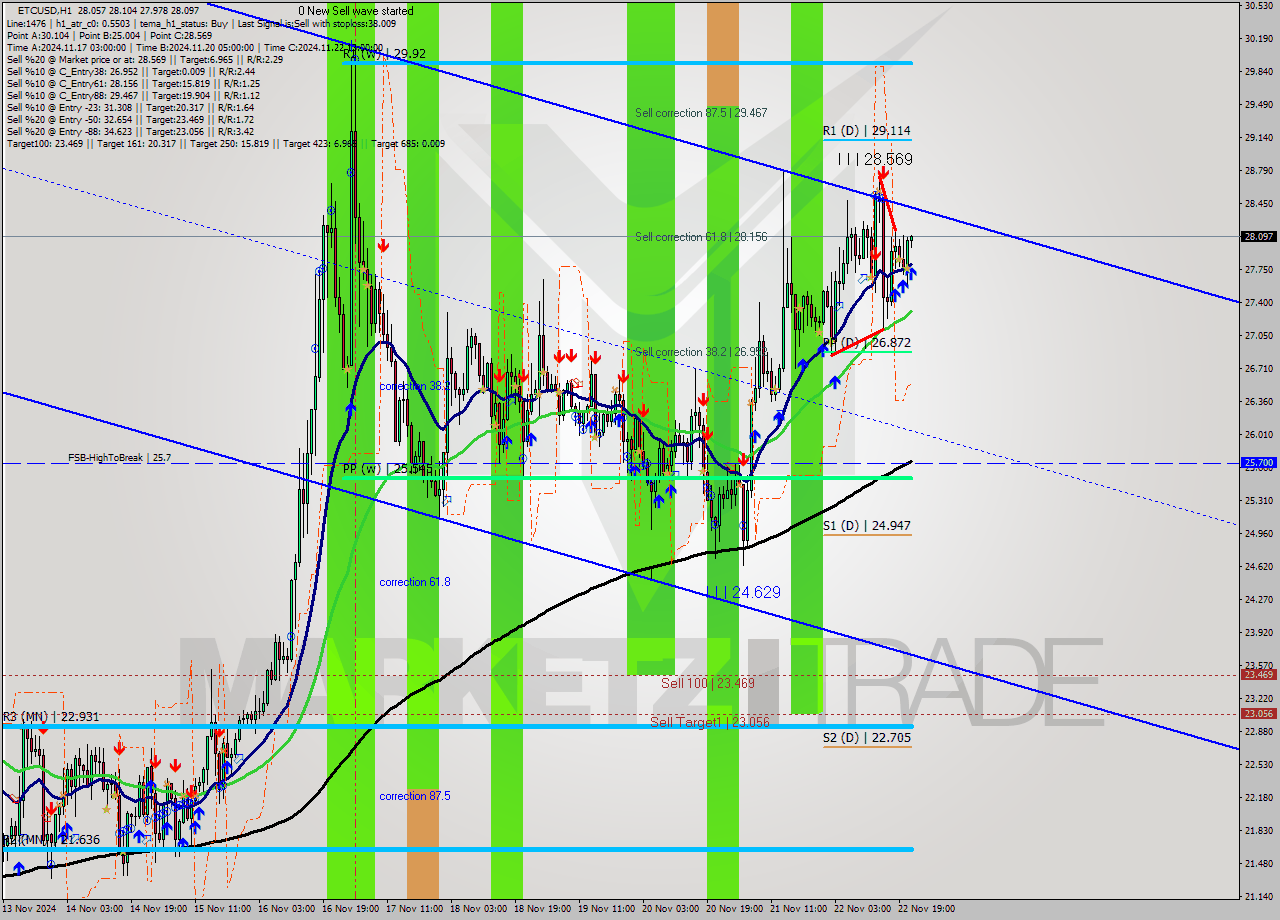Select the 'Target100: 23.469' targets summary line
The width and height of the screenshot is (1280, 920).
(225, 144)
